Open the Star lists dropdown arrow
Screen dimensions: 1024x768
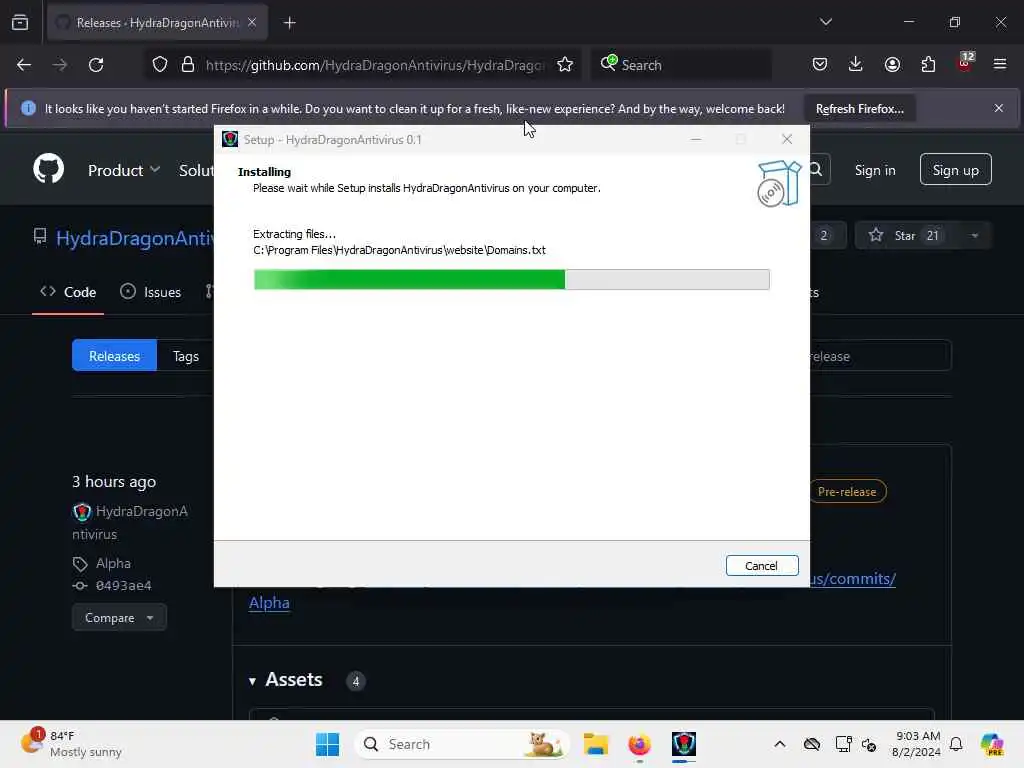click(x=974, y=235)
